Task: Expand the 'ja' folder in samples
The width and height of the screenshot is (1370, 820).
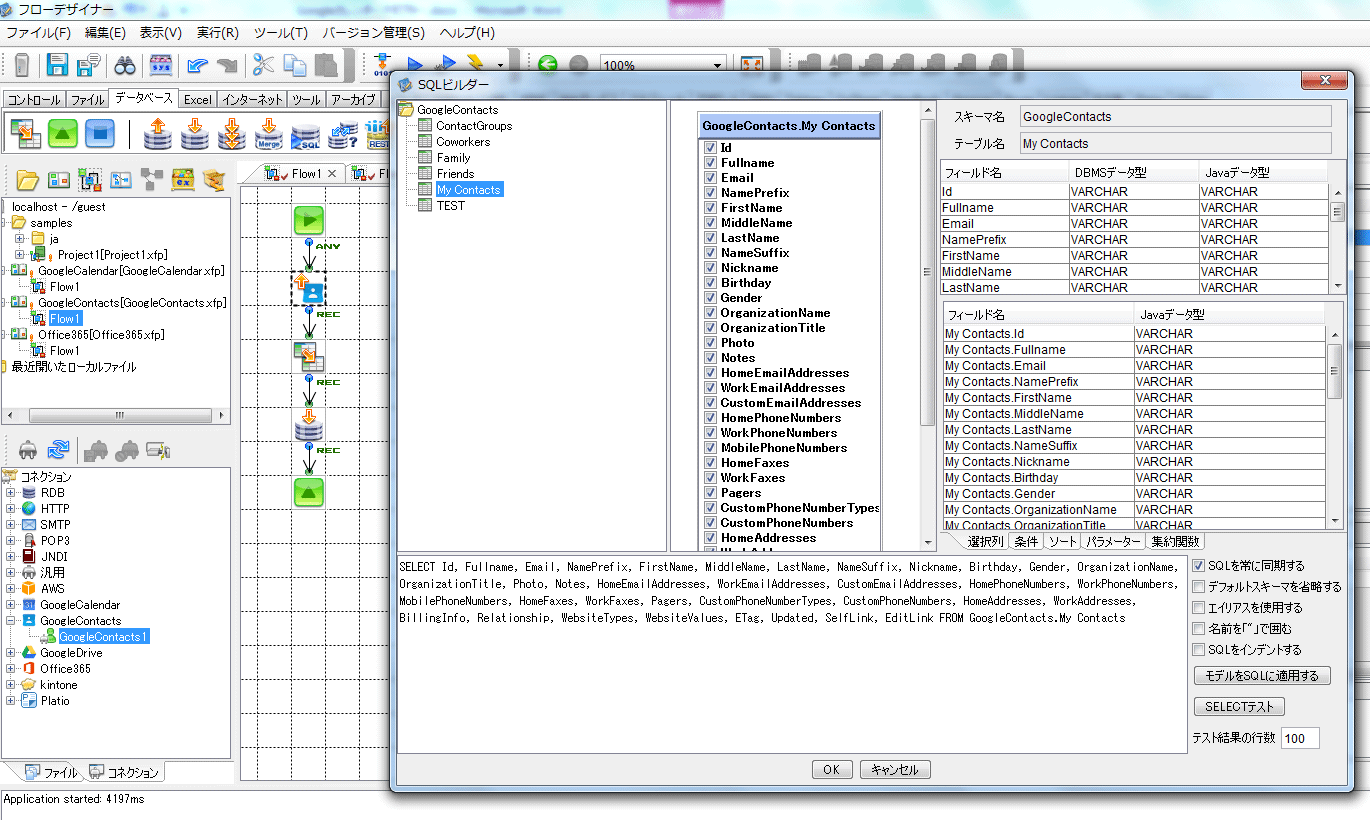Action: (19, 239)
